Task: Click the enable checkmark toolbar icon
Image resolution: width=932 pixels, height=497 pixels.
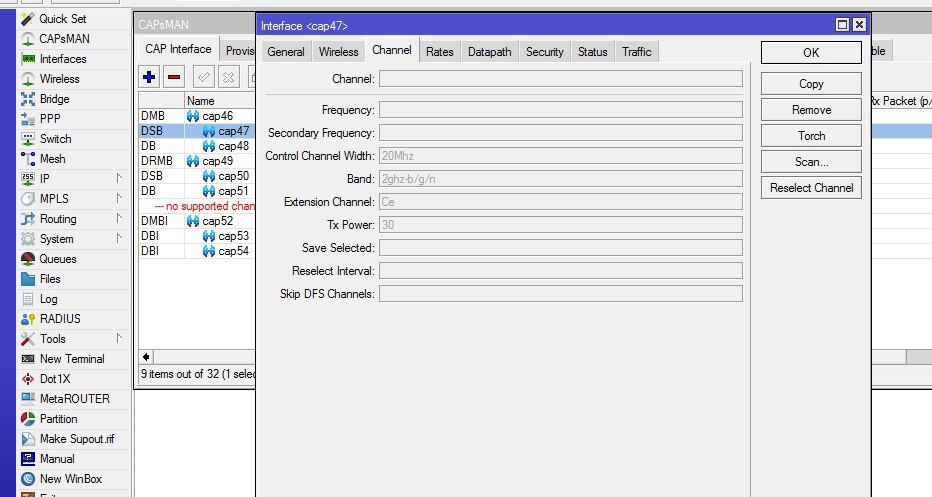Action: click(203, 77)
